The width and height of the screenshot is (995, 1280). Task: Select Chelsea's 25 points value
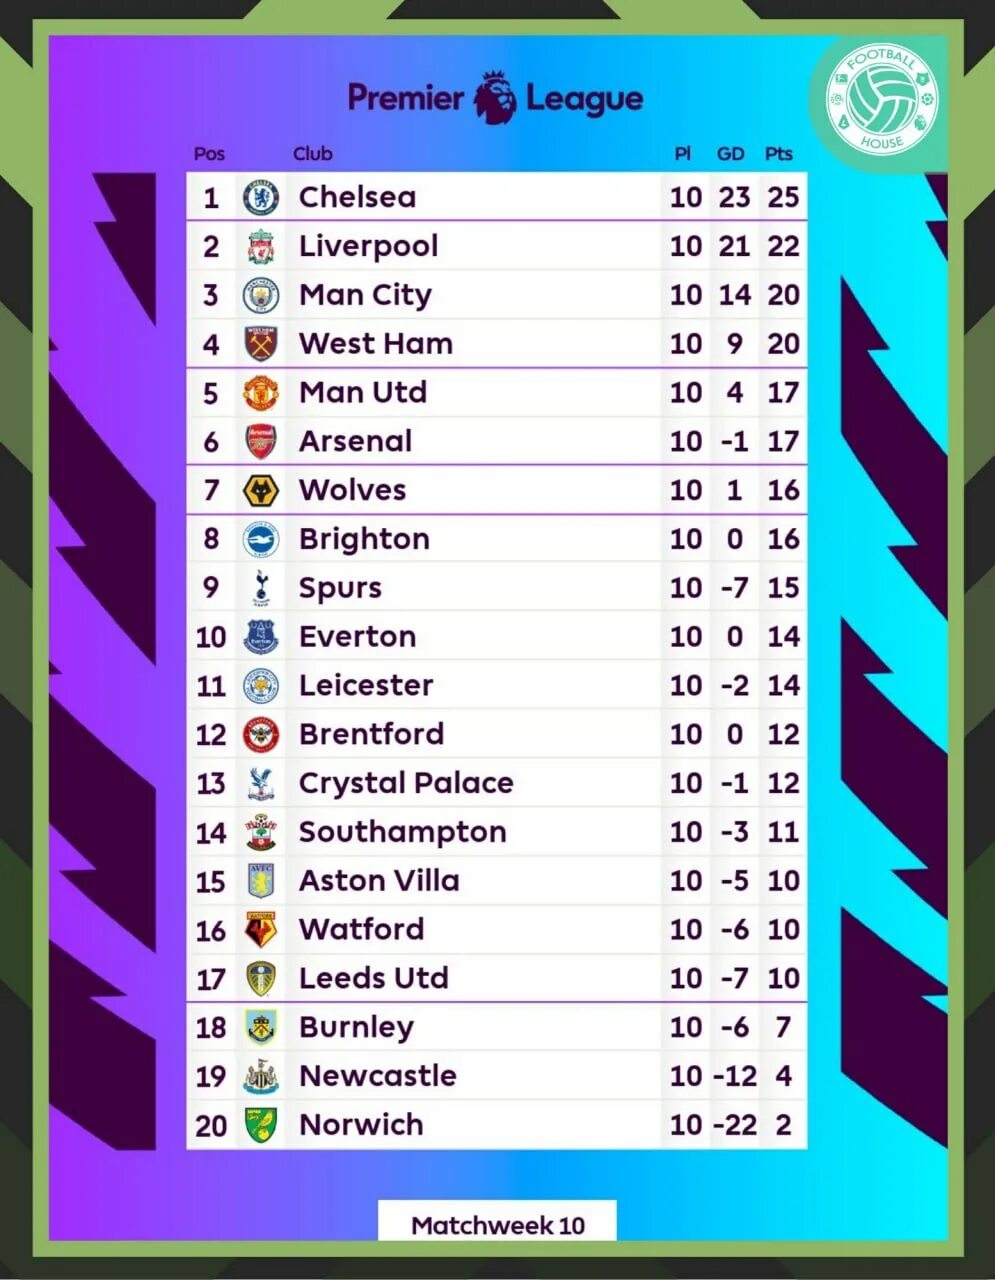click(x=783, y=197)
